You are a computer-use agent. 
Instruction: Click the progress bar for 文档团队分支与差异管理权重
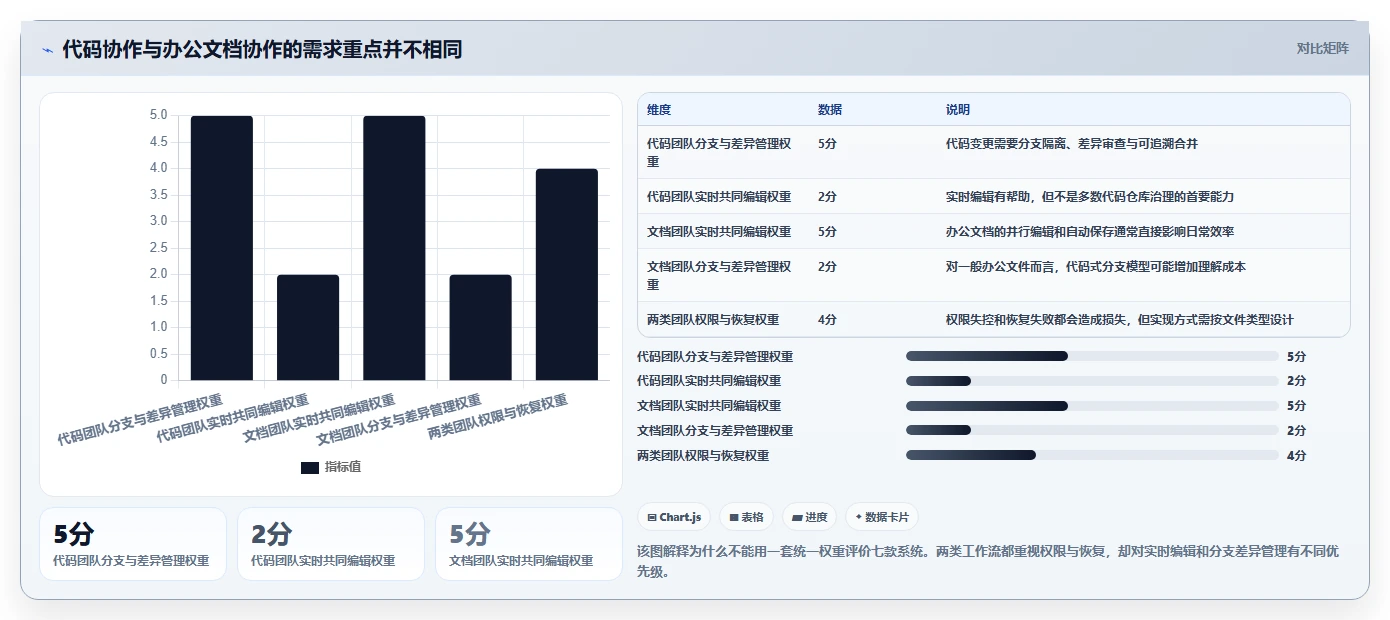(1092, 431)
